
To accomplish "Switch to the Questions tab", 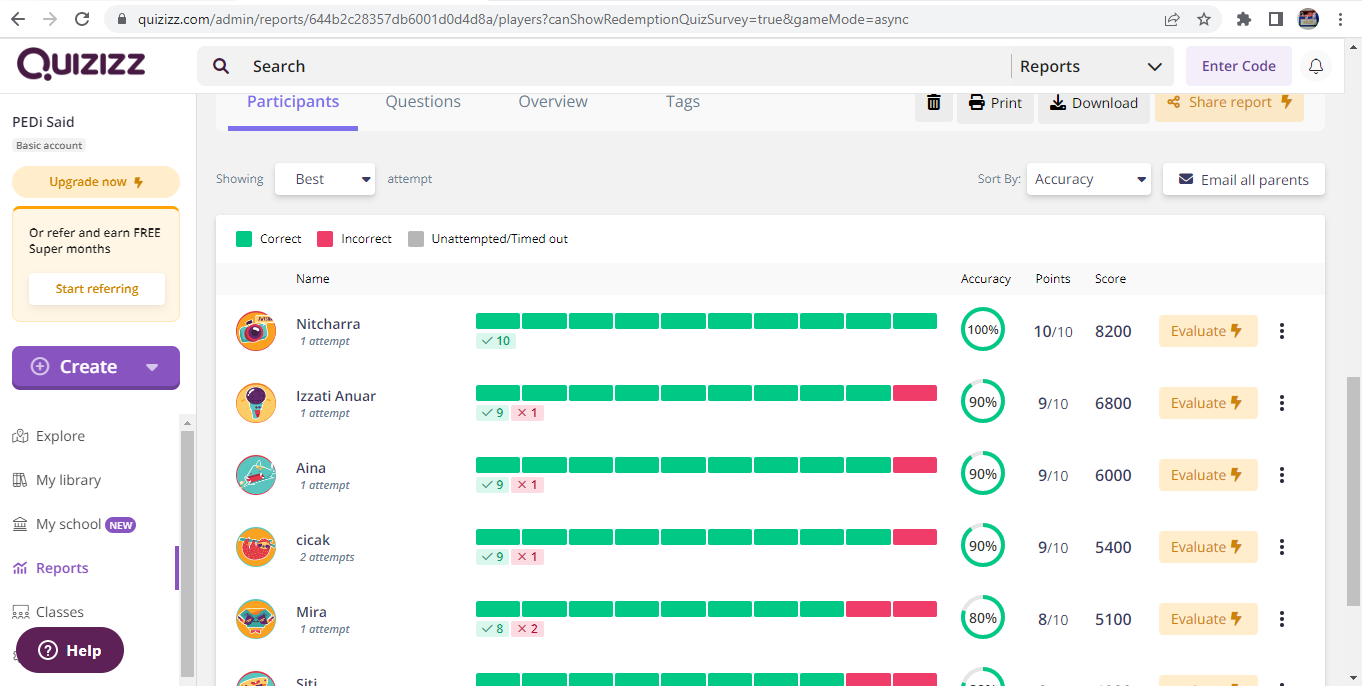I will click(423, 101).
